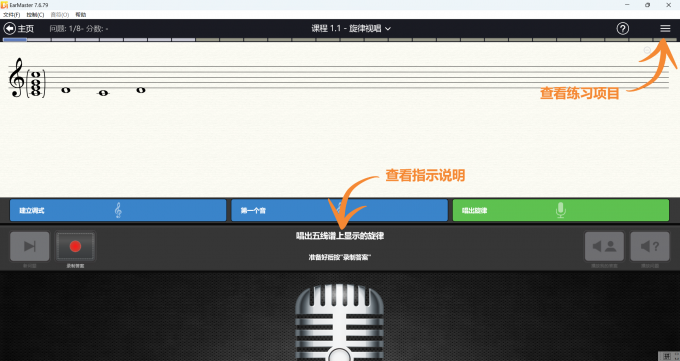680x361 pixels.
Task: Minimize the EarMaster window
Action: coord(627,5)
